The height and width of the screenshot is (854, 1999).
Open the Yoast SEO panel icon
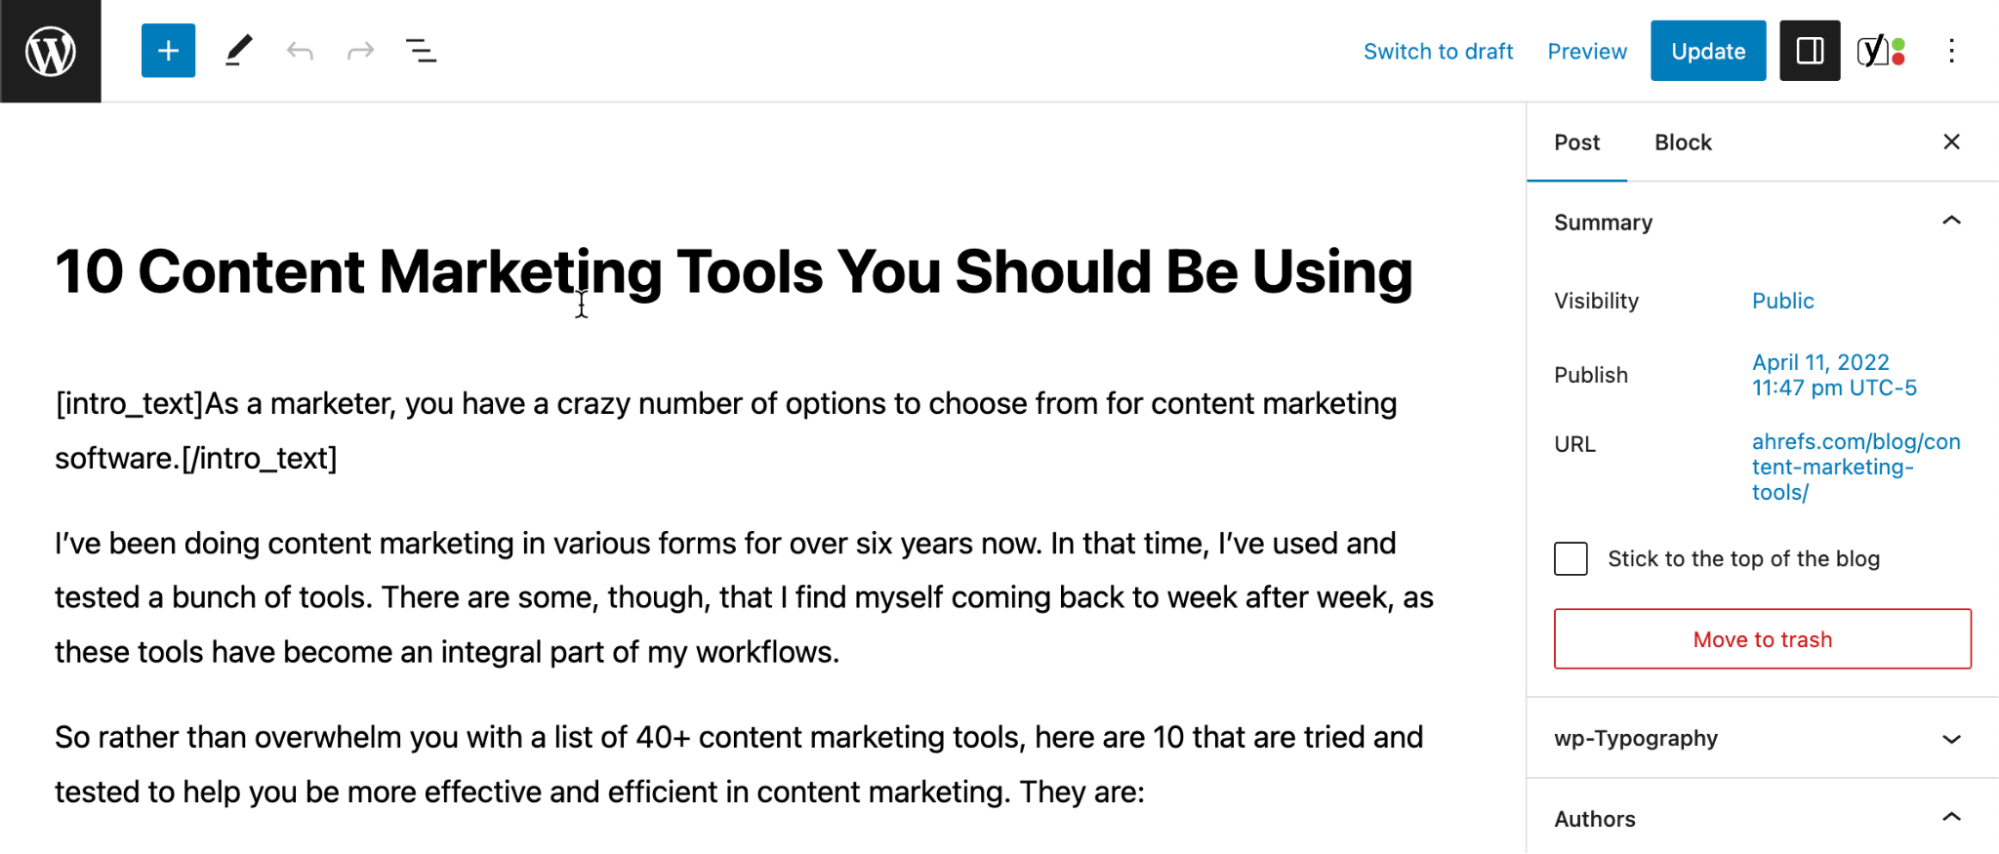pos(1881,51)
